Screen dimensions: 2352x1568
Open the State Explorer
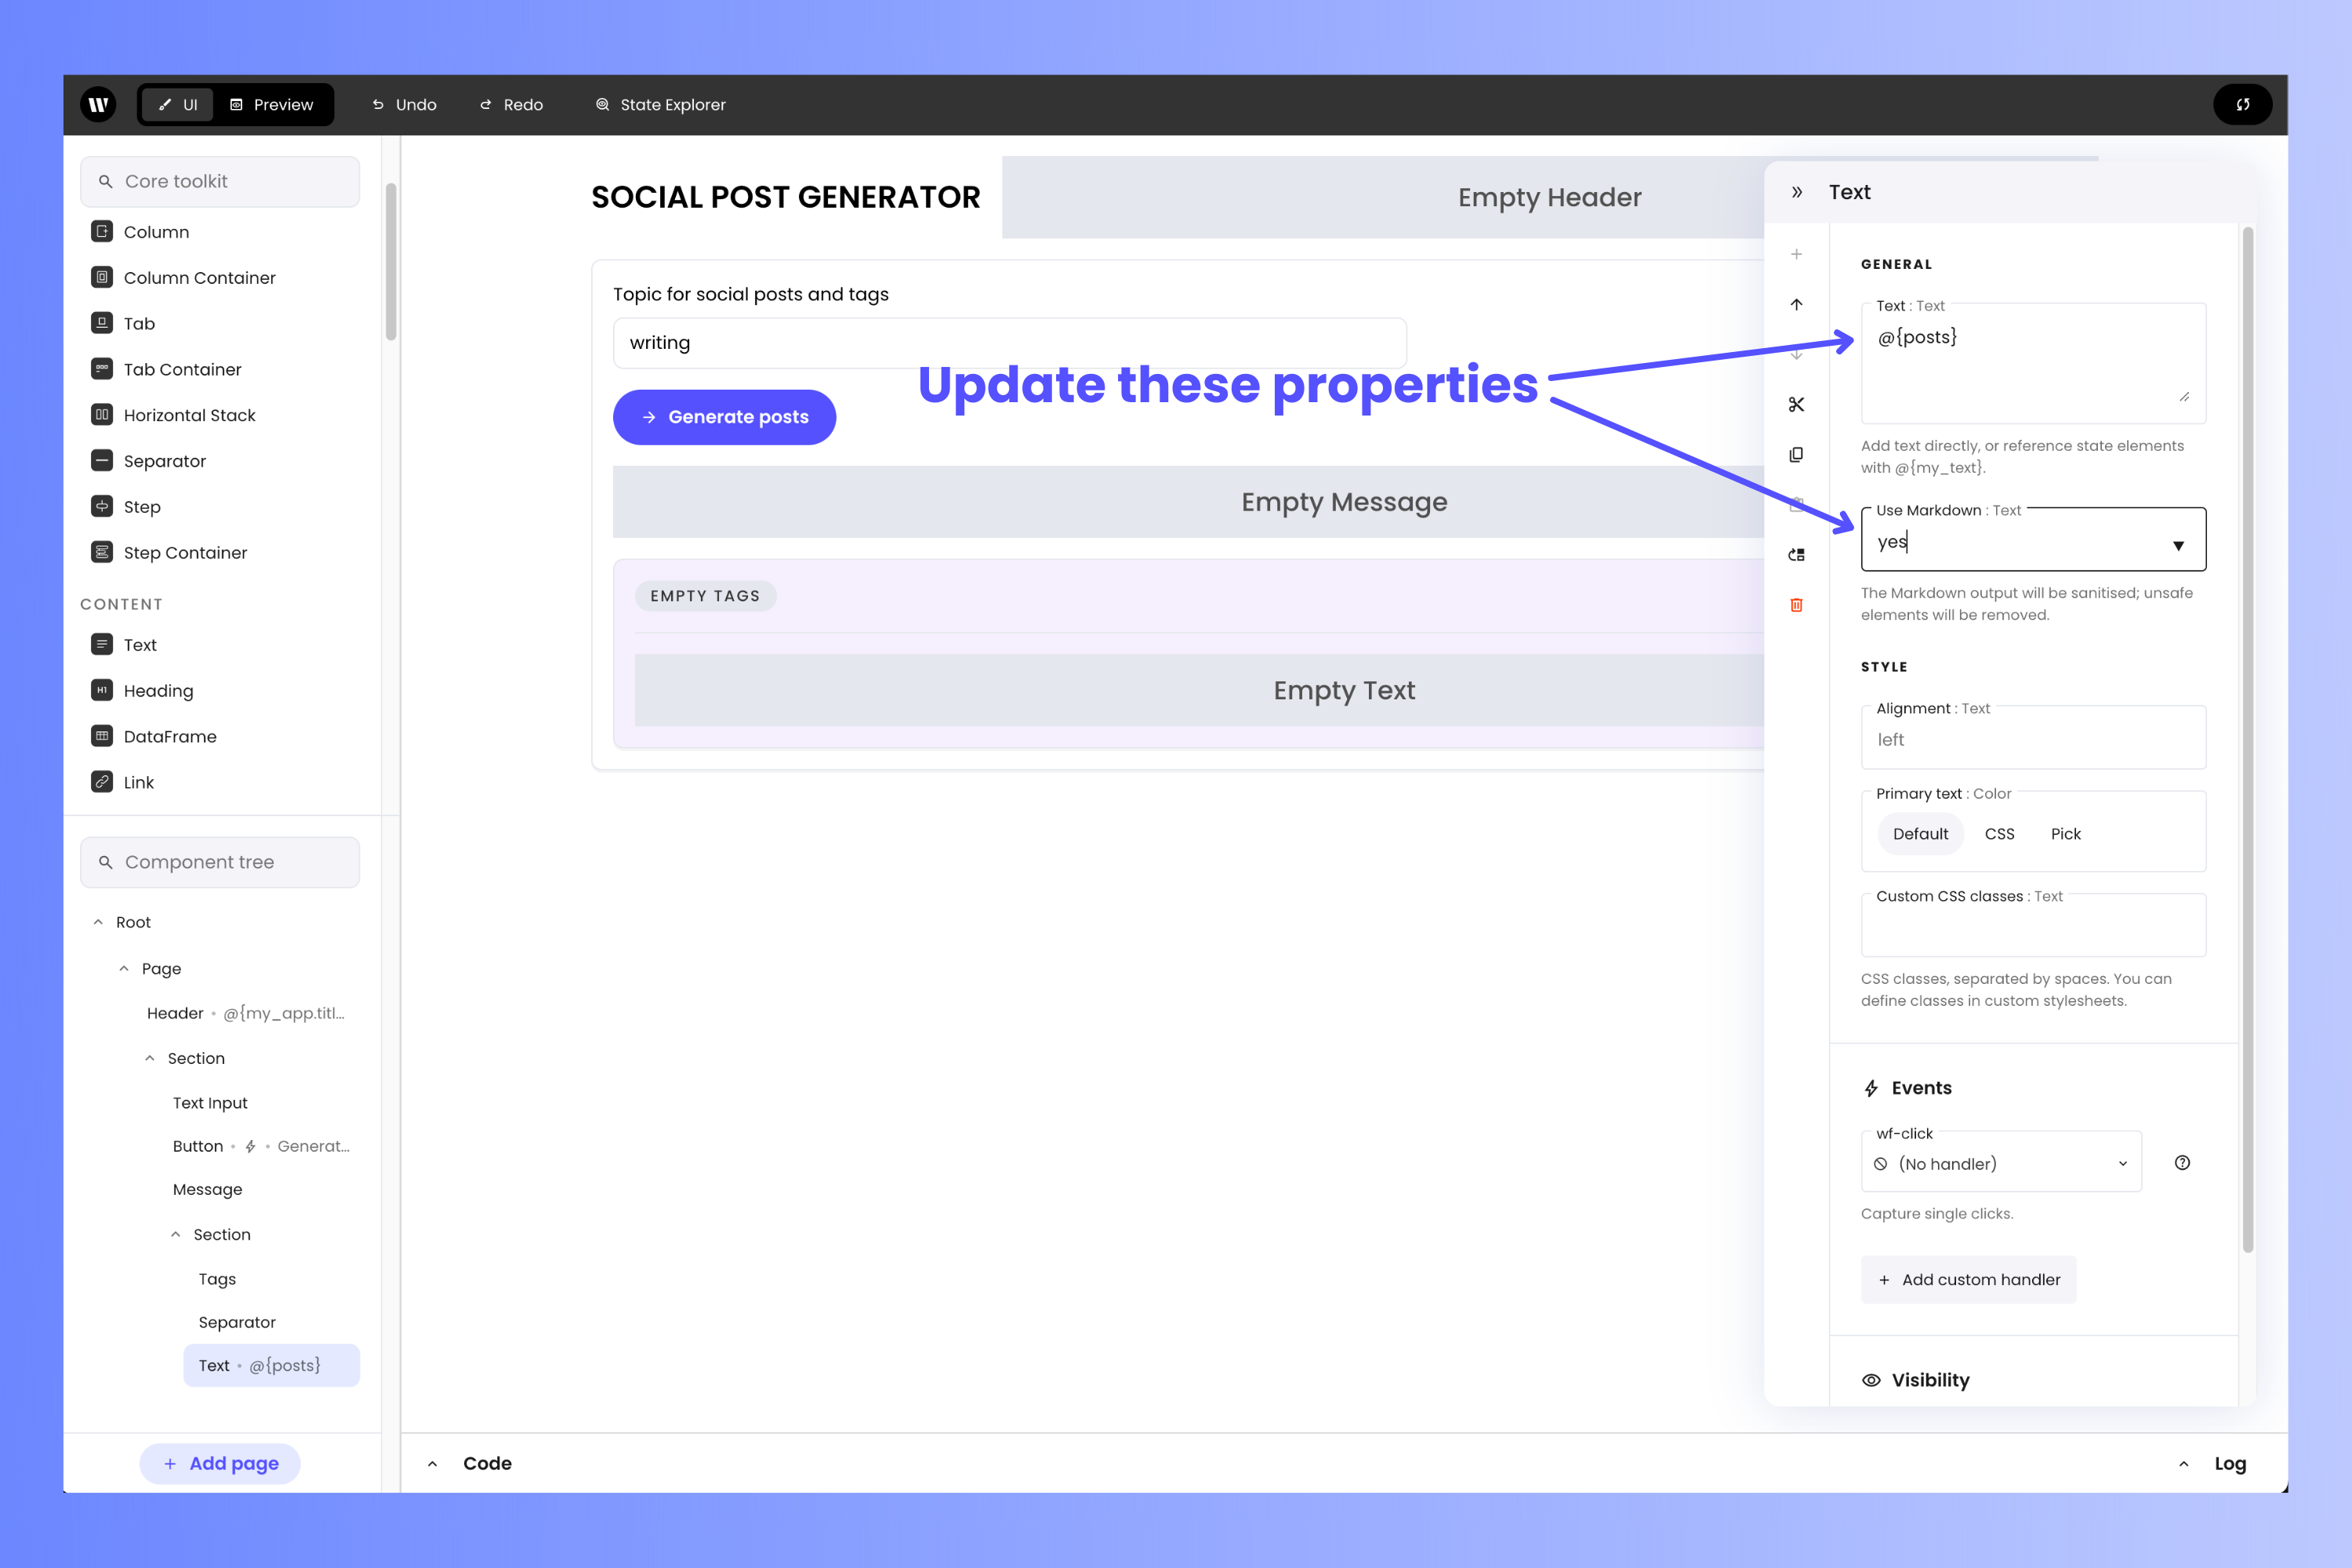660,104
